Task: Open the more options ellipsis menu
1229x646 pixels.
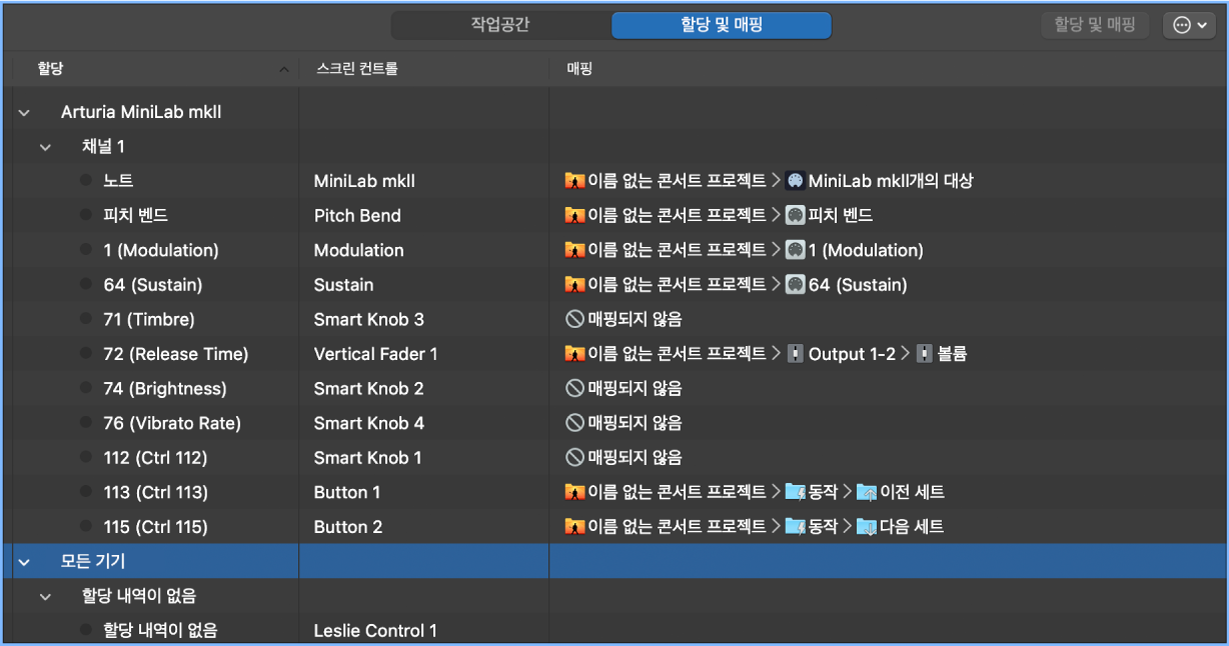Action: [x=1189, y=25]
